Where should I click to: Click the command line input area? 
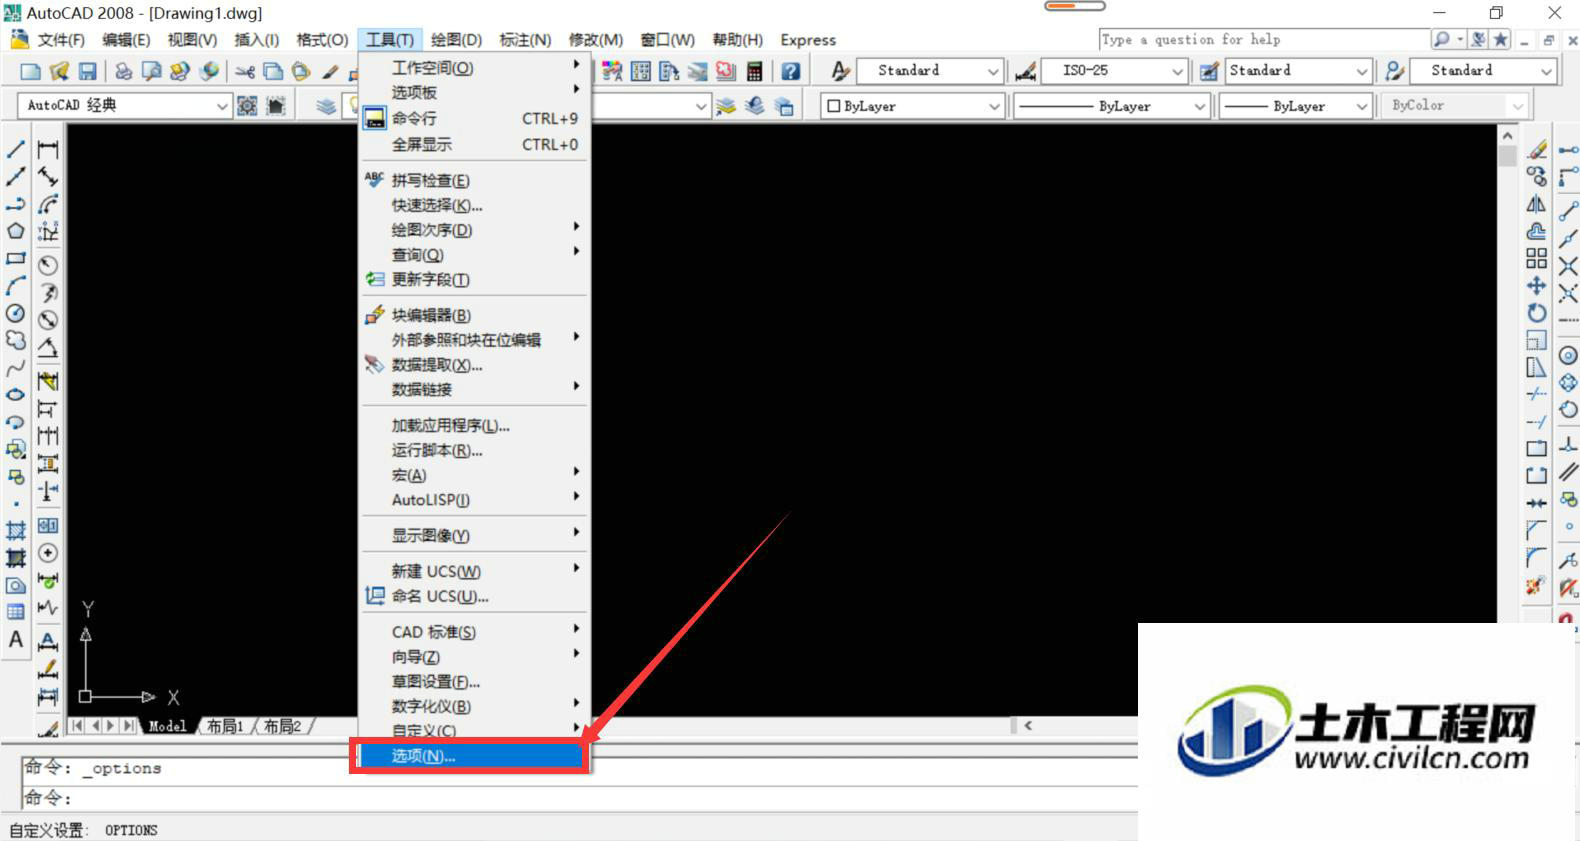[x=580, y=798]
